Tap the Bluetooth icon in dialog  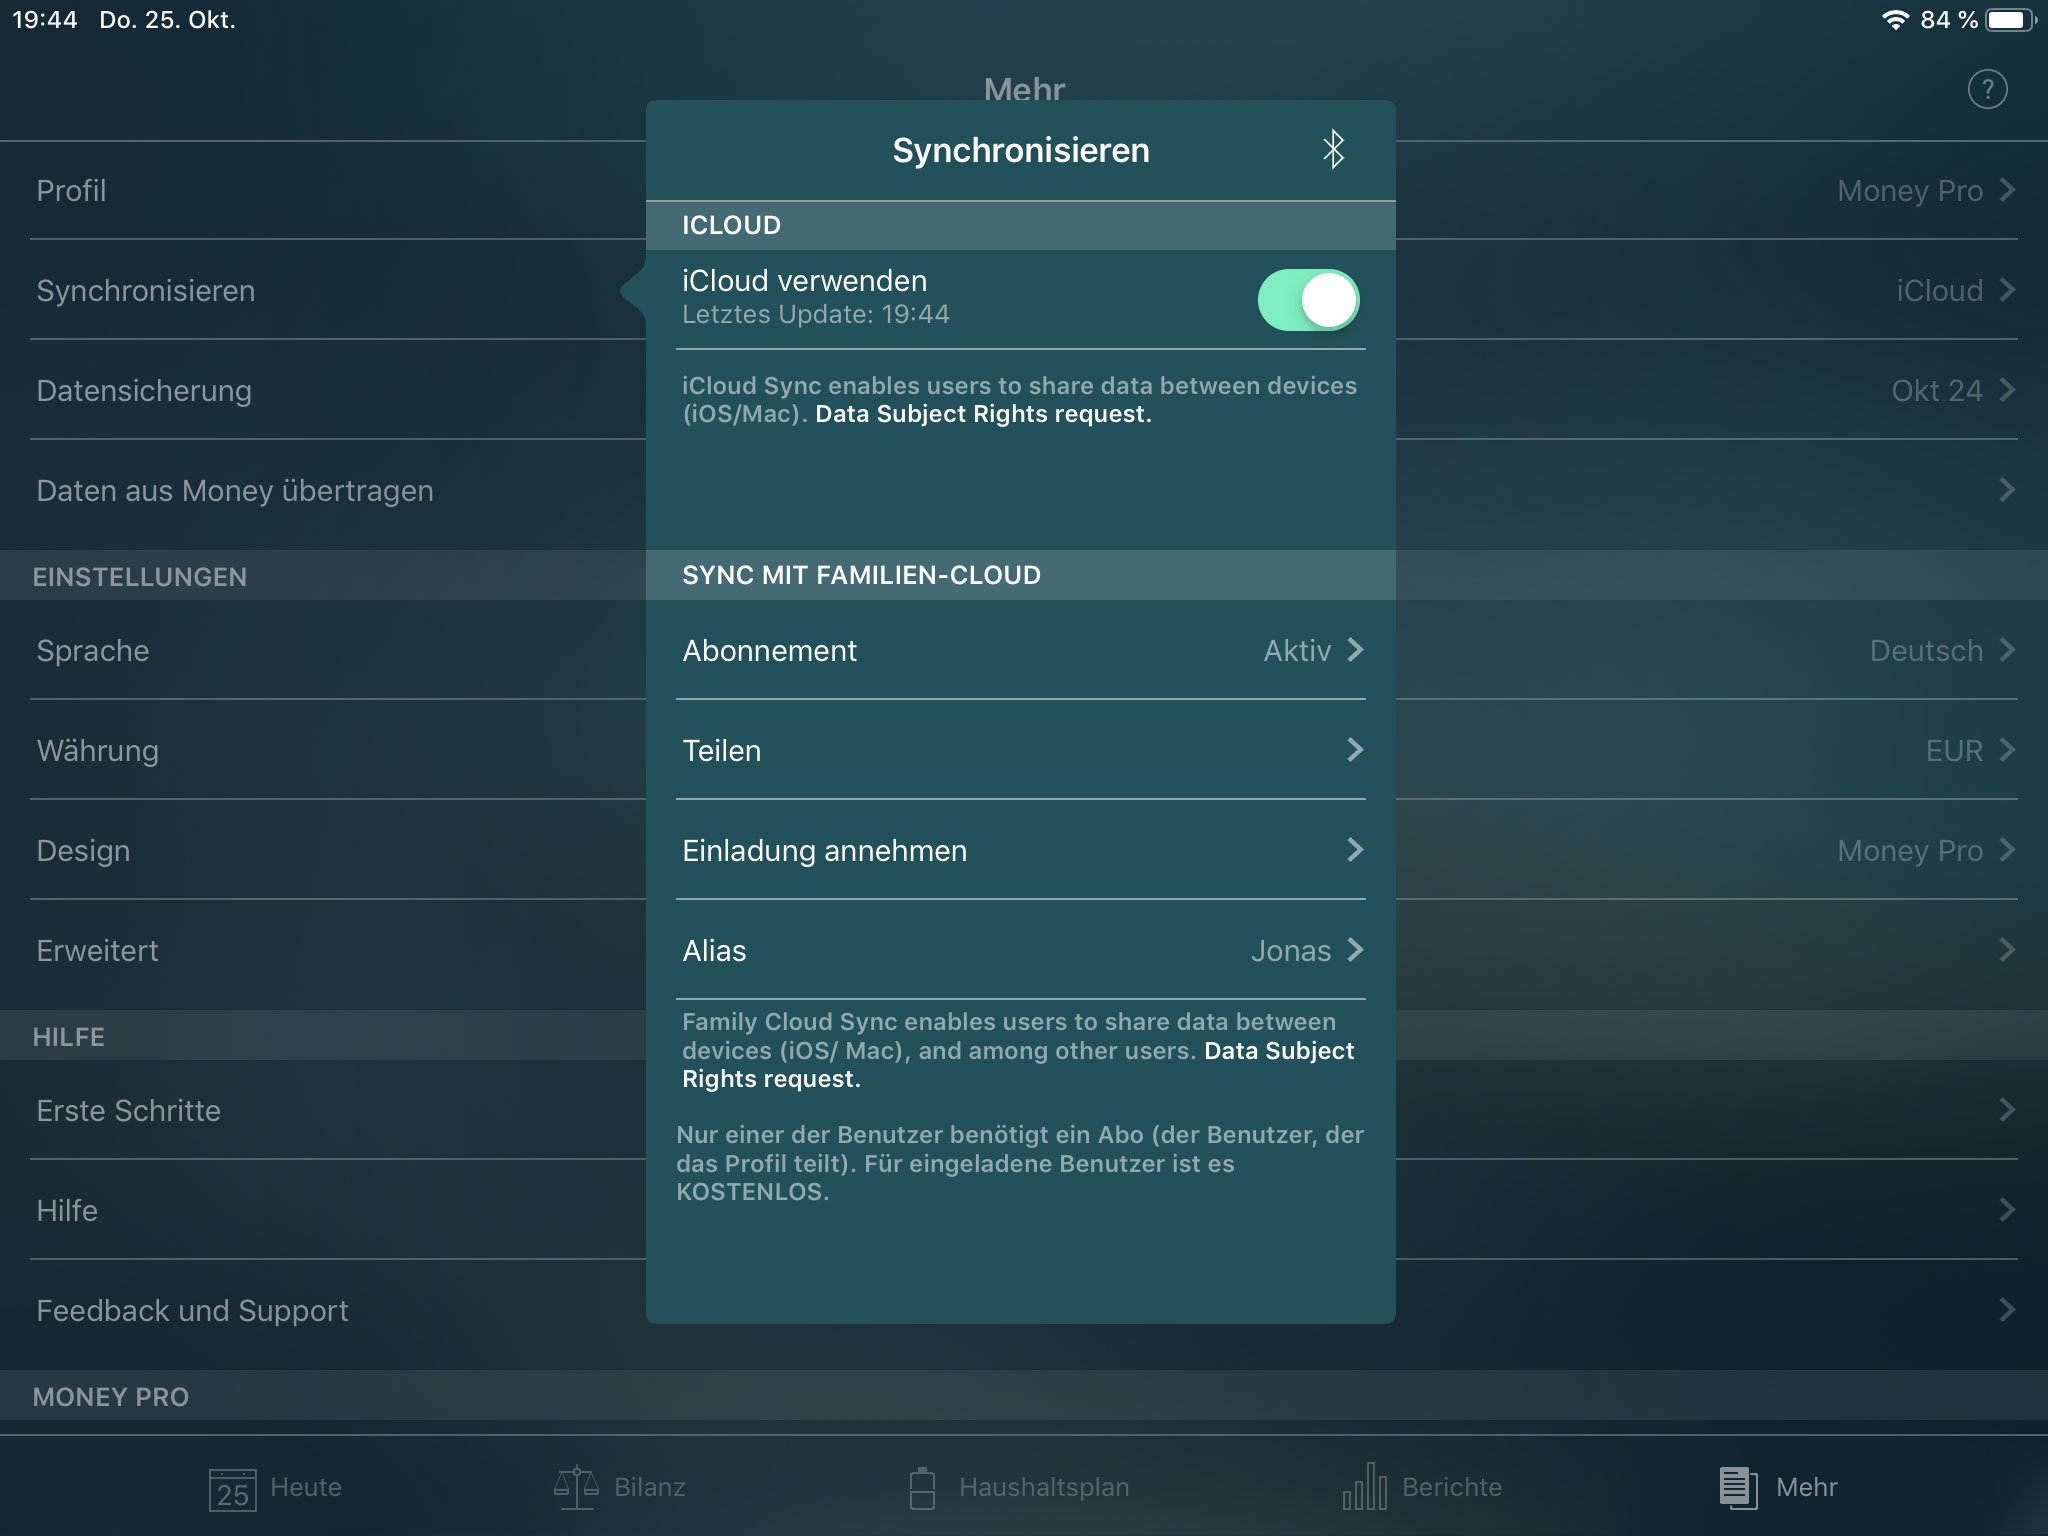(x=1332, y=148)
